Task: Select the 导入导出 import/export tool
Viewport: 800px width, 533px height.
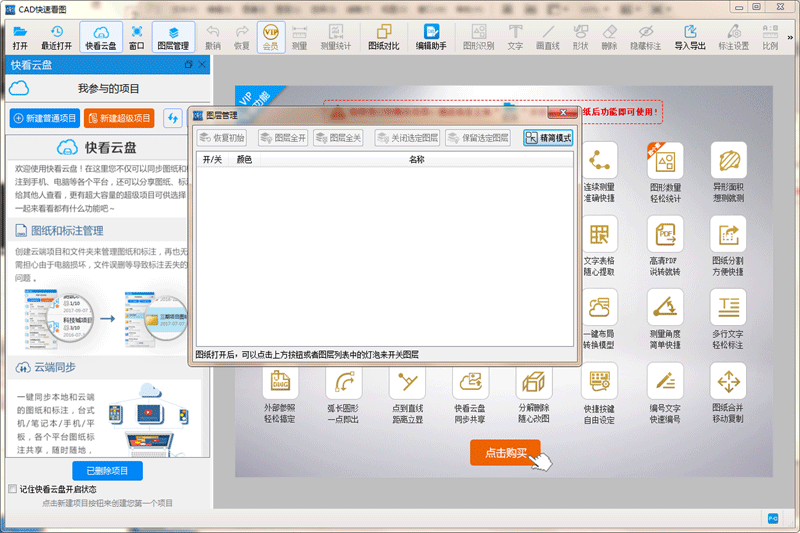Action: coord(689,38)
